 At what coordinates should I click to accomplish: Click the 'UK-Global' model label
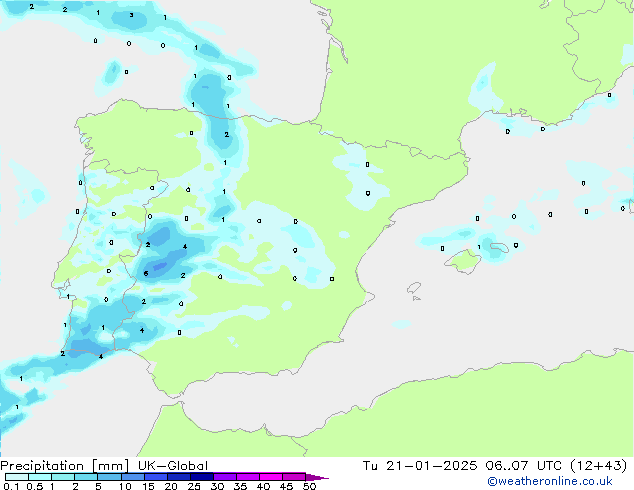click(173, 466)
